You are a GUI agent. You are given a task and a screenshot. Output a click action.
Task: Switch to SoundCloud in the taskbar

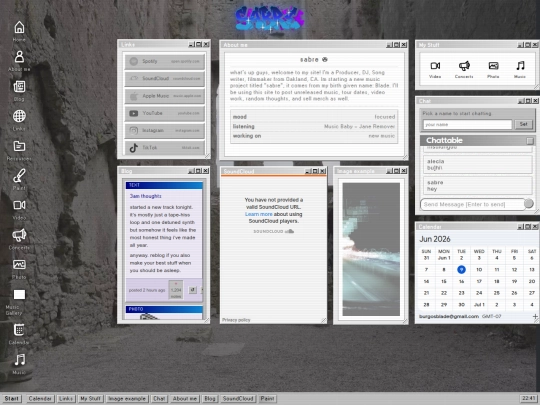(238, 398)
